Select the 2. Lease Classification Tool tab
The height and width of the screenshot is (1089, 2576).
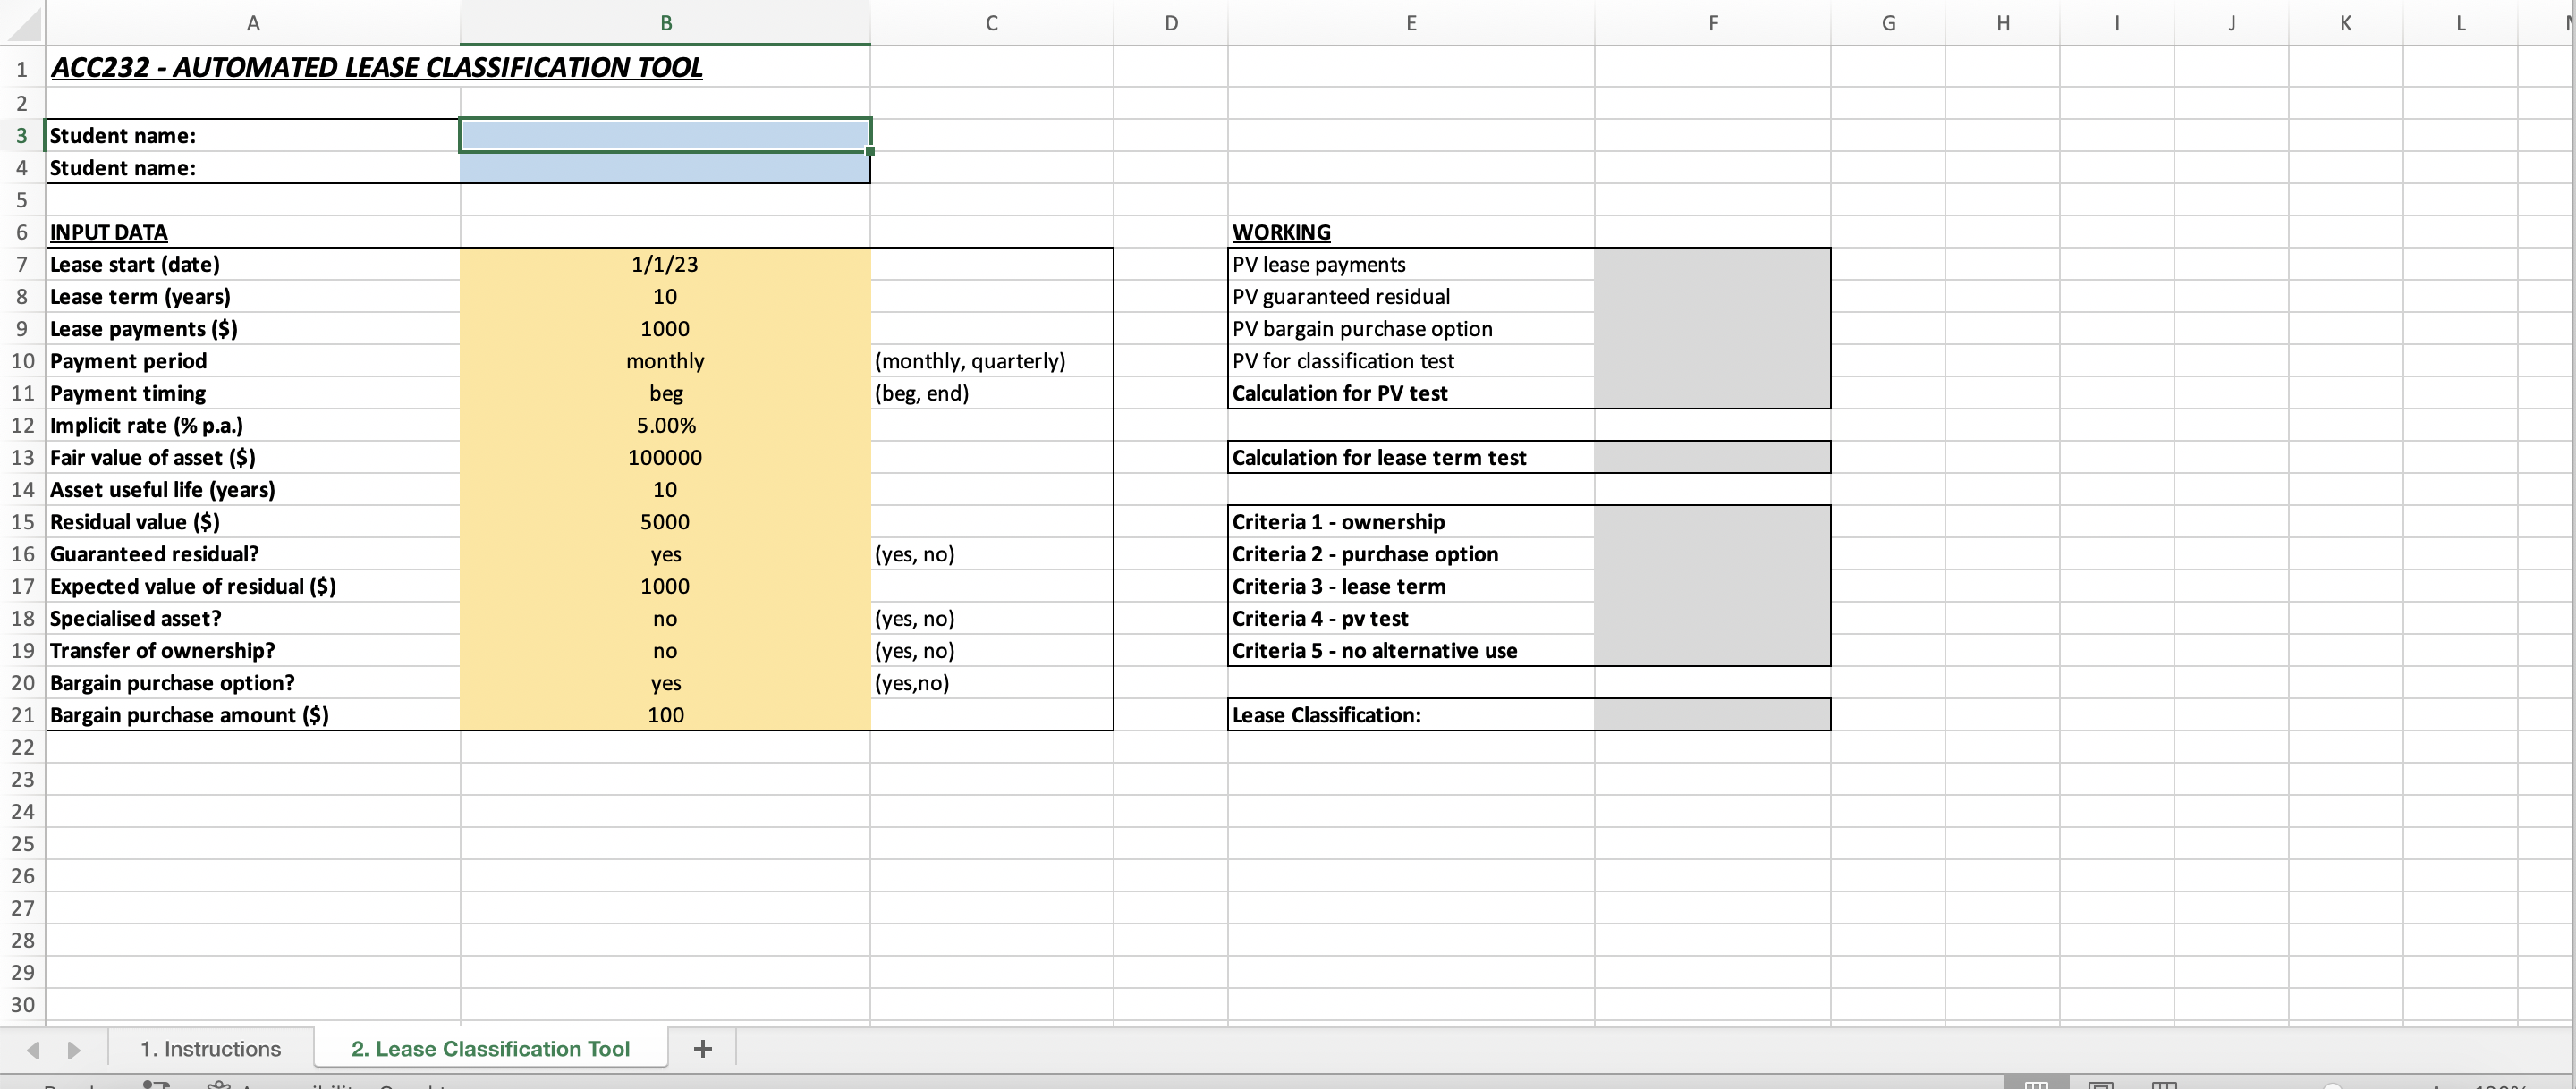[x=489, y=1048]
